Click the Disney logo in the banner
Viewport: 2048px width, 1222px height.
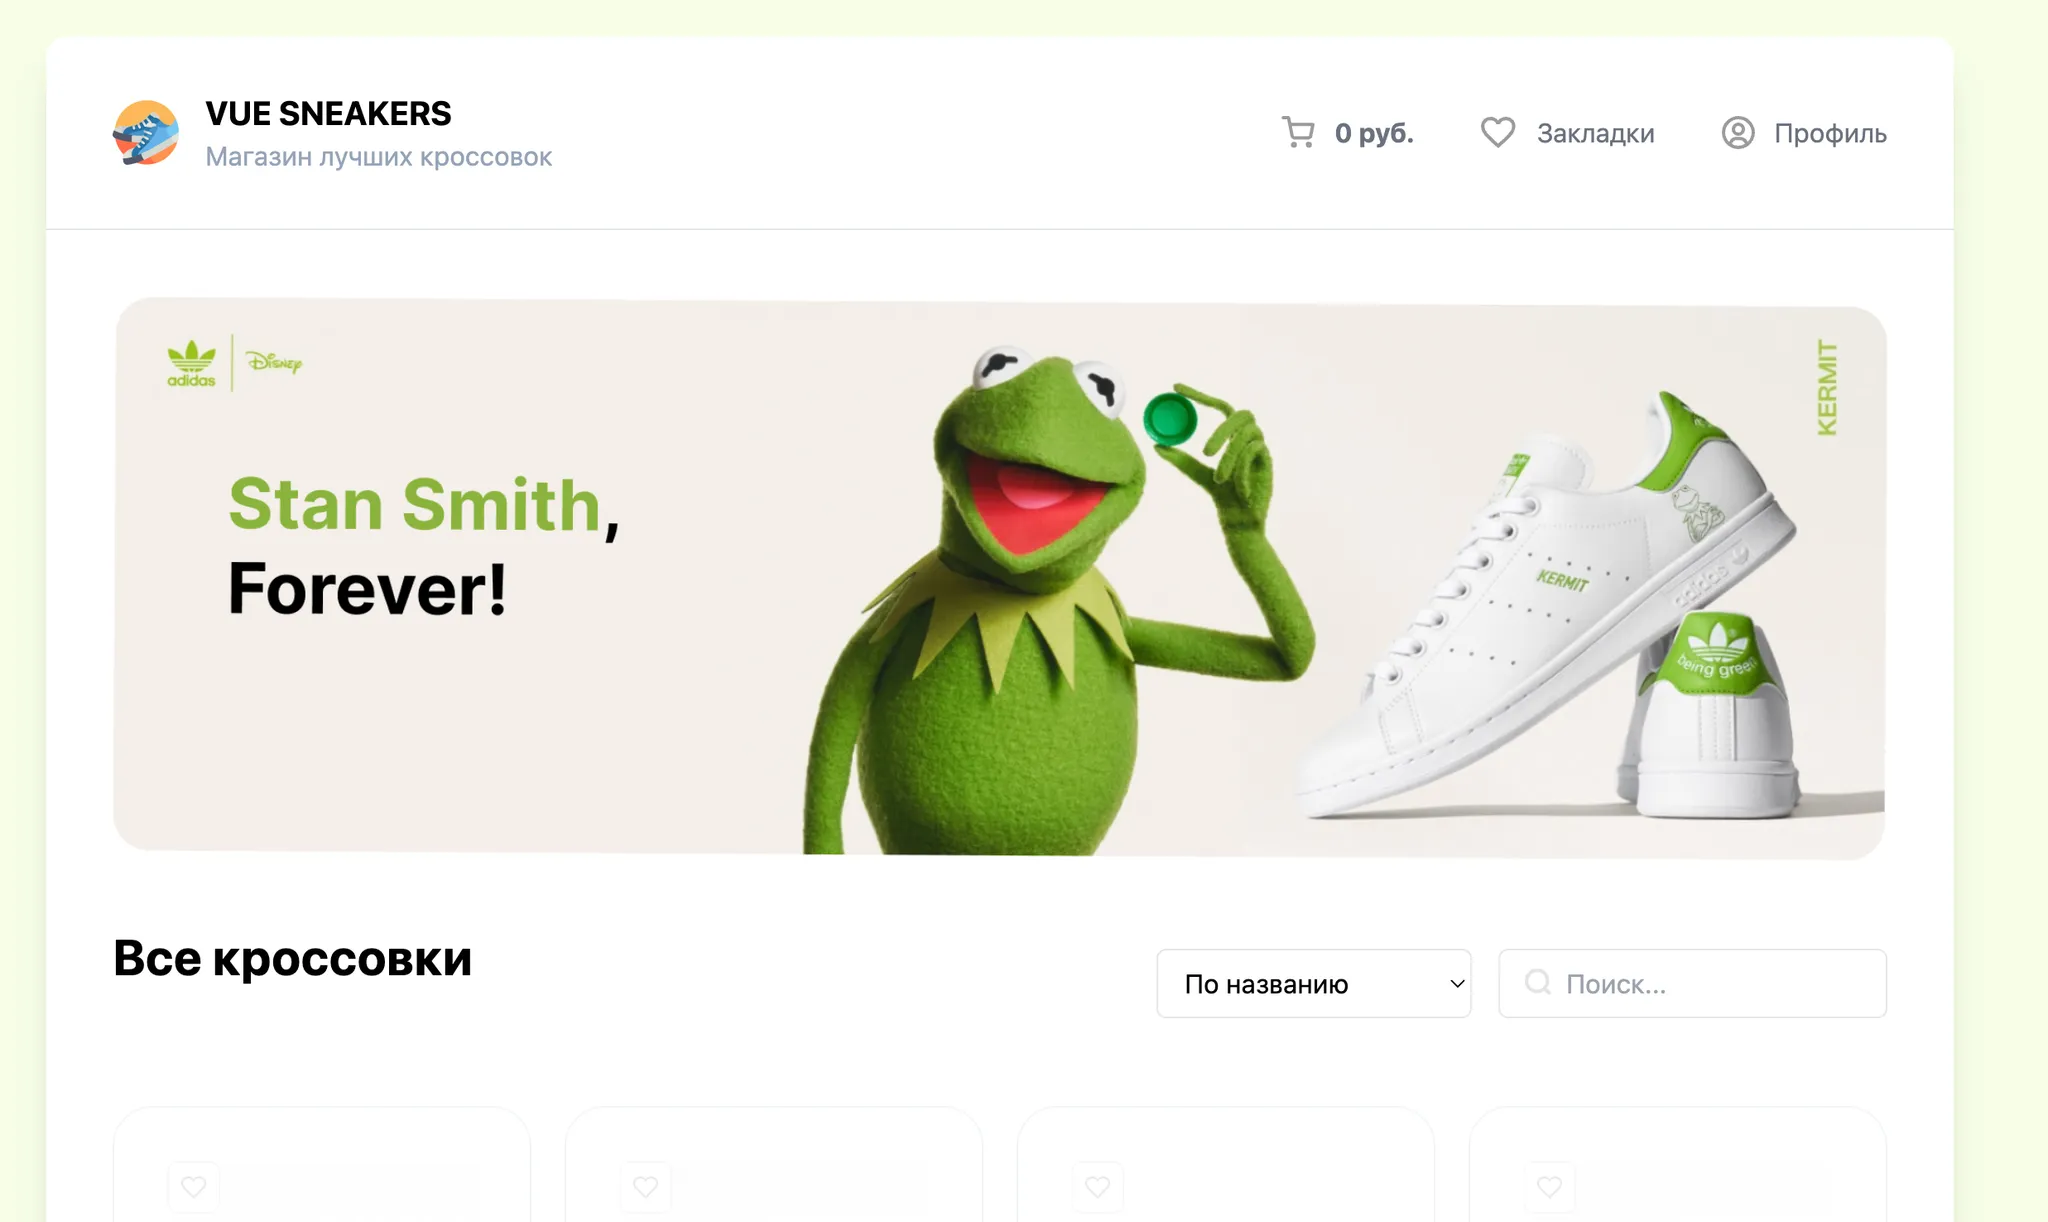[274, 362]
